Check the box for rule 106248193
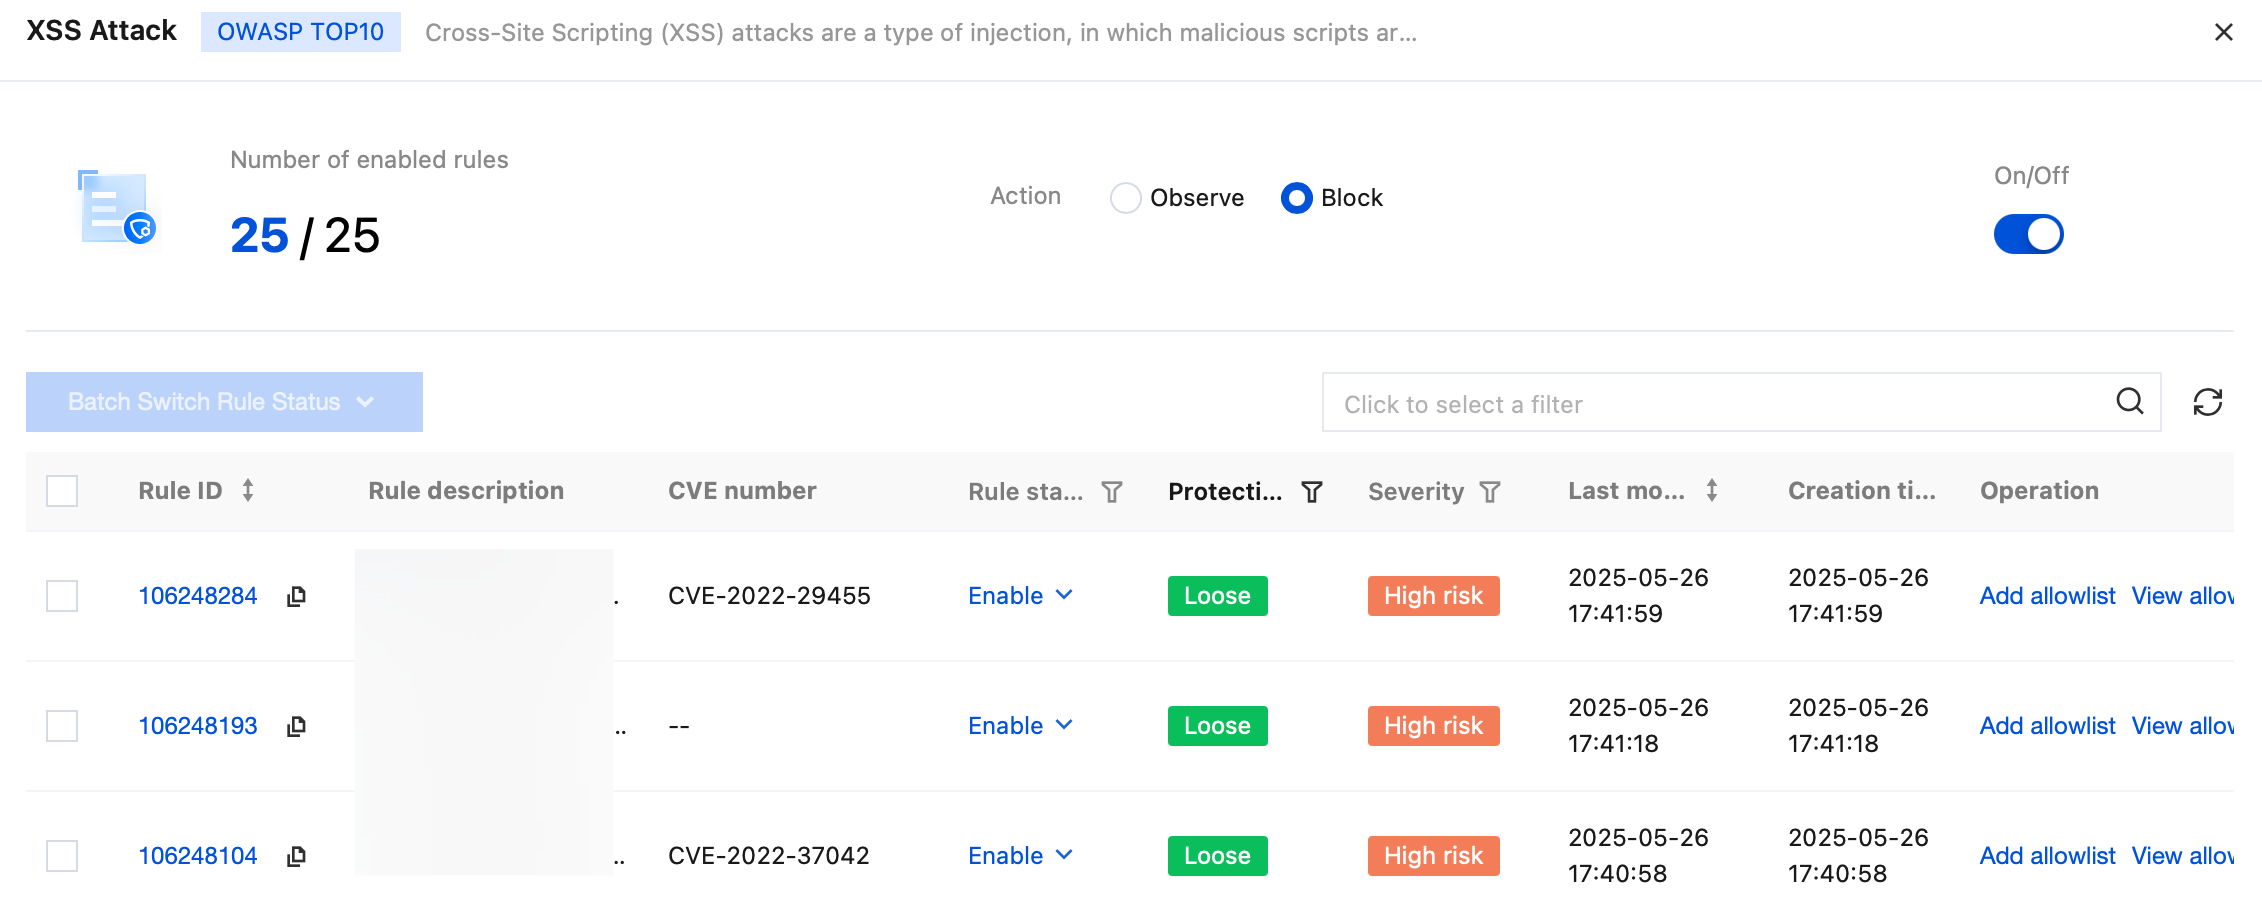 point(62,726)
